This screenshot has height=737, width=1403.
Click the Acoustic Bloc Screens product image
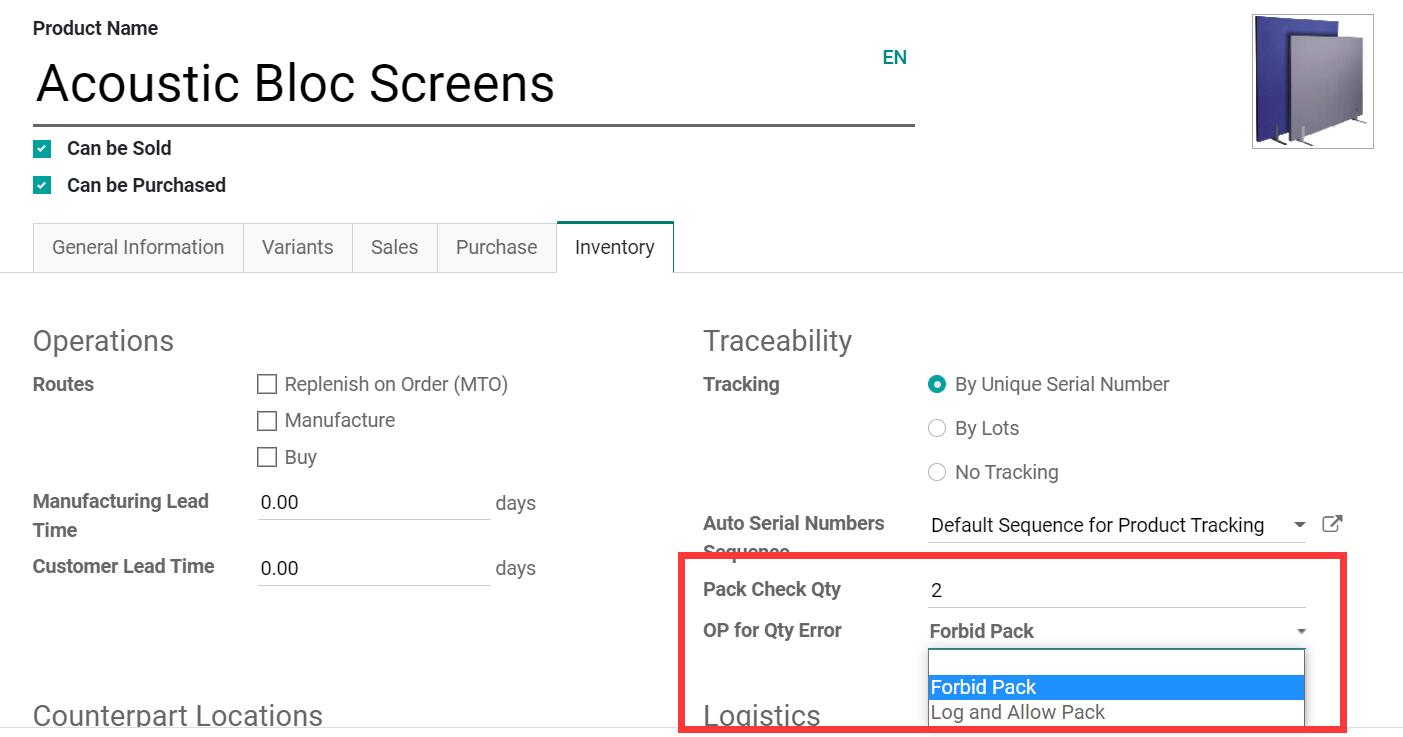pyautogui.click(x=1312, y=82)
